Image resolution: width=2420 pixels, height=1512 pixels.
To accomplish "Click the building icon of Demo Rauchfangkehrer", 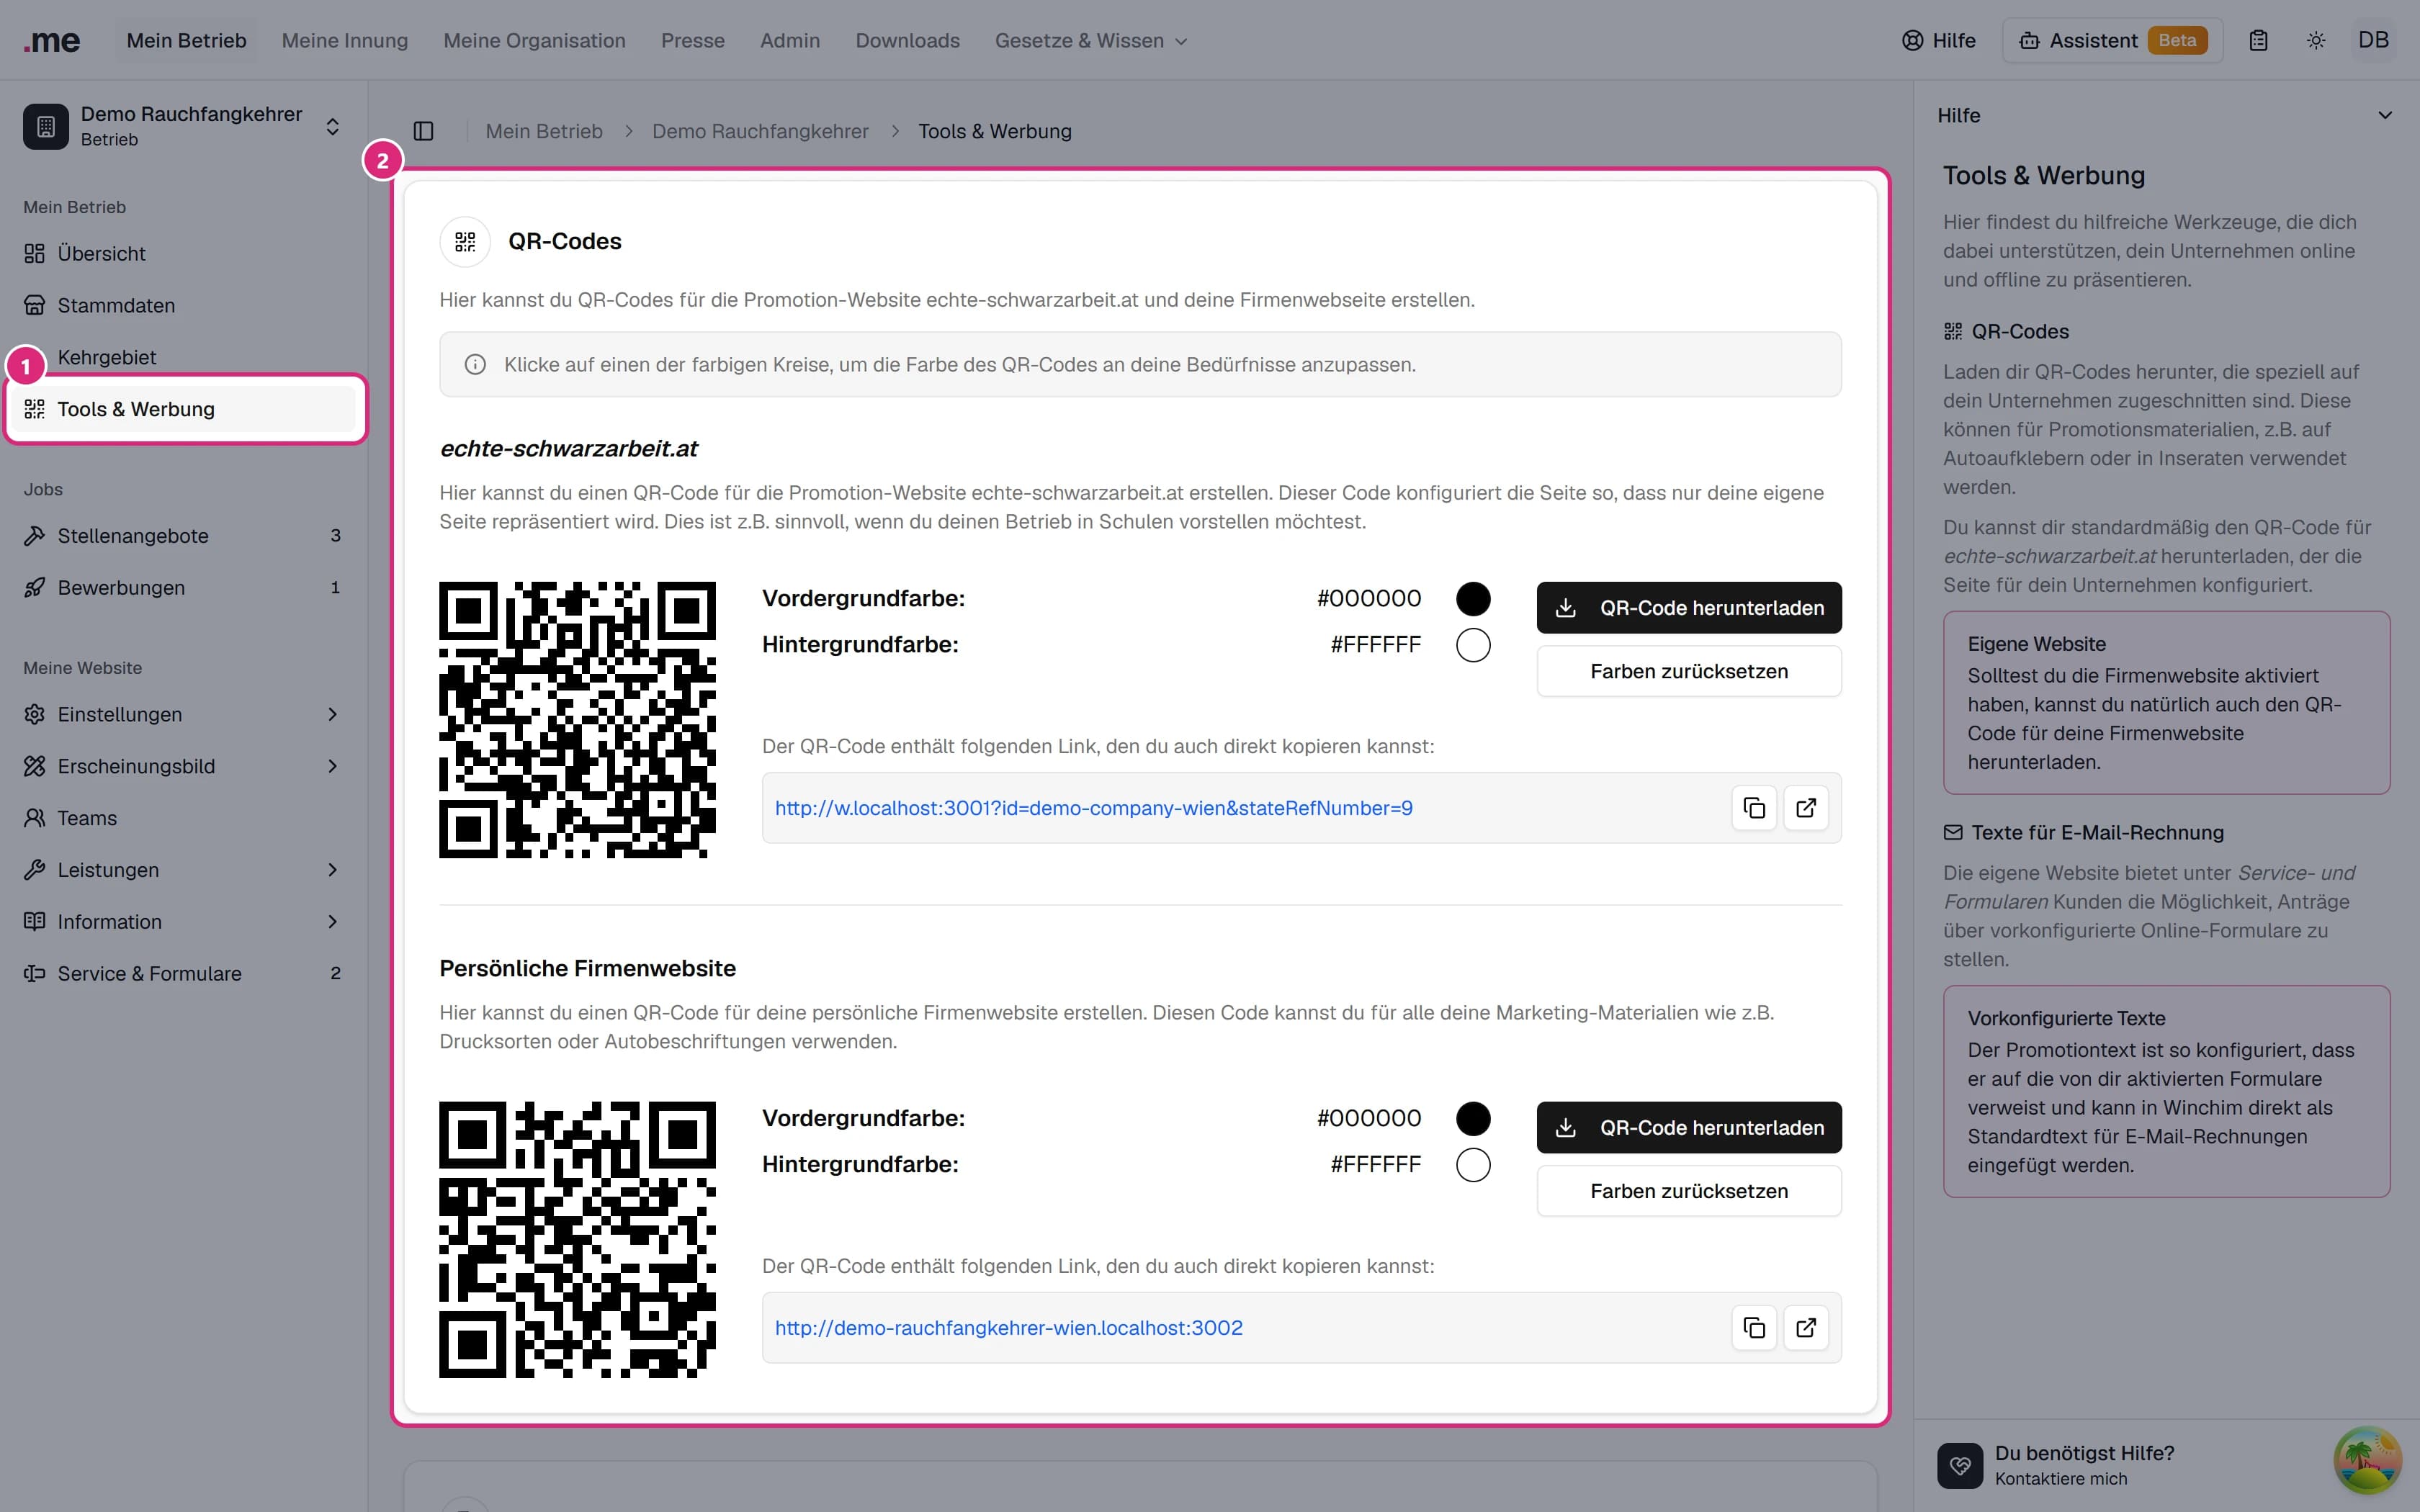I will coord(46,126).
